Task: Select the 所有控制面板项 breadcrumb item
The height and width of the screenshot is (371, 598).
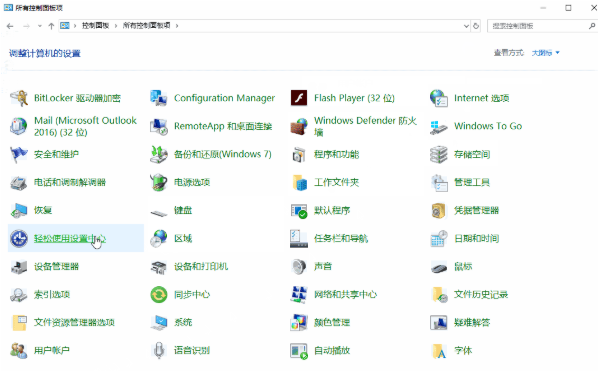Action: pyautogui.click(x=146, y=26)
